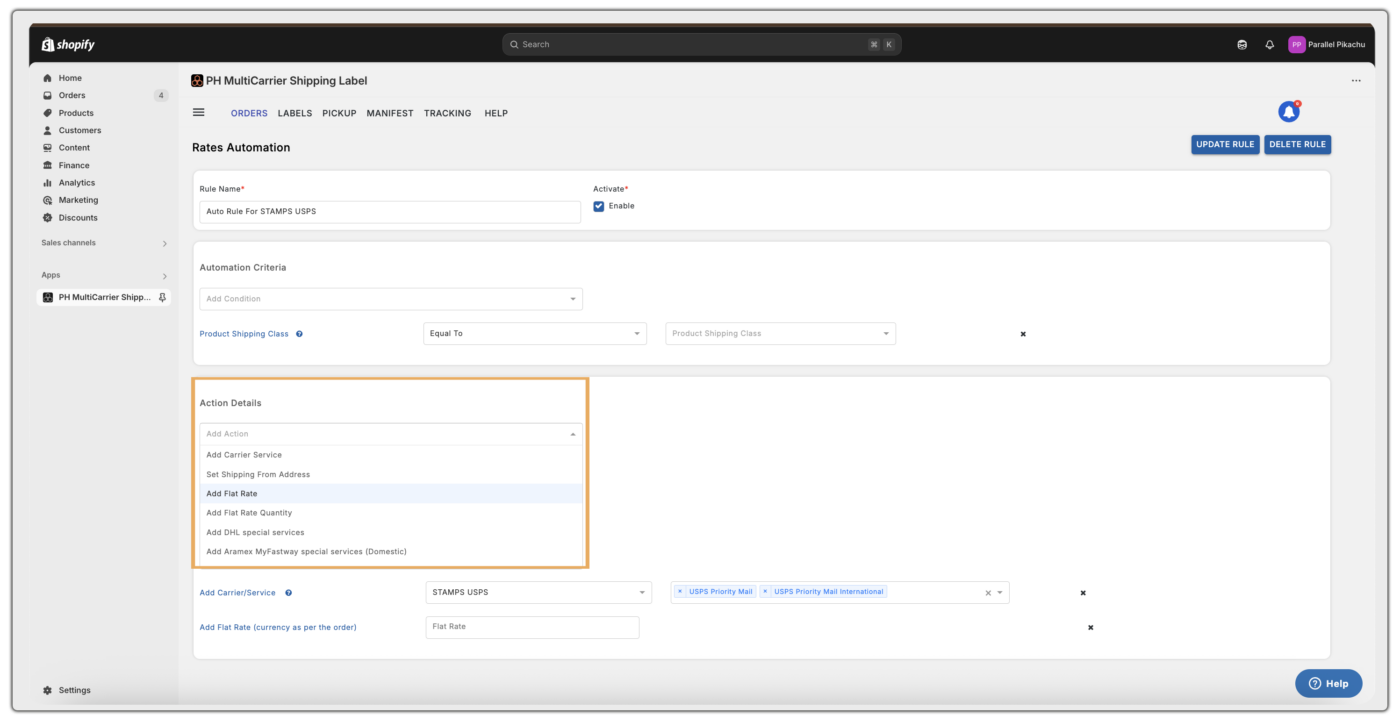Remove USPS Priority Mail International tag
1400x722 pixels.
(x=766, y=592)
